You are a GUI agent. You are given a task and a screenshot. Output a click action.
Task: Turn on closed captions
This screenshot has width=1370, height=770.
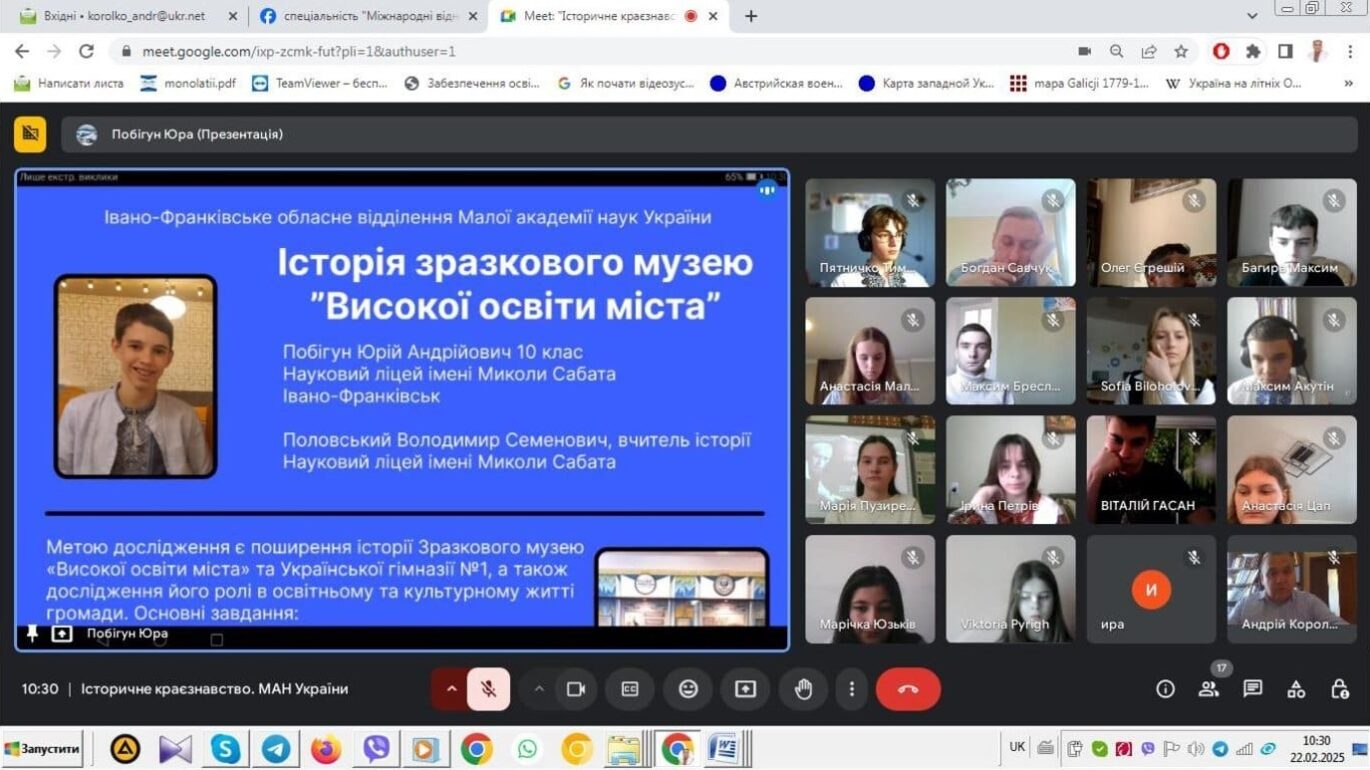(x=630, y=689)
